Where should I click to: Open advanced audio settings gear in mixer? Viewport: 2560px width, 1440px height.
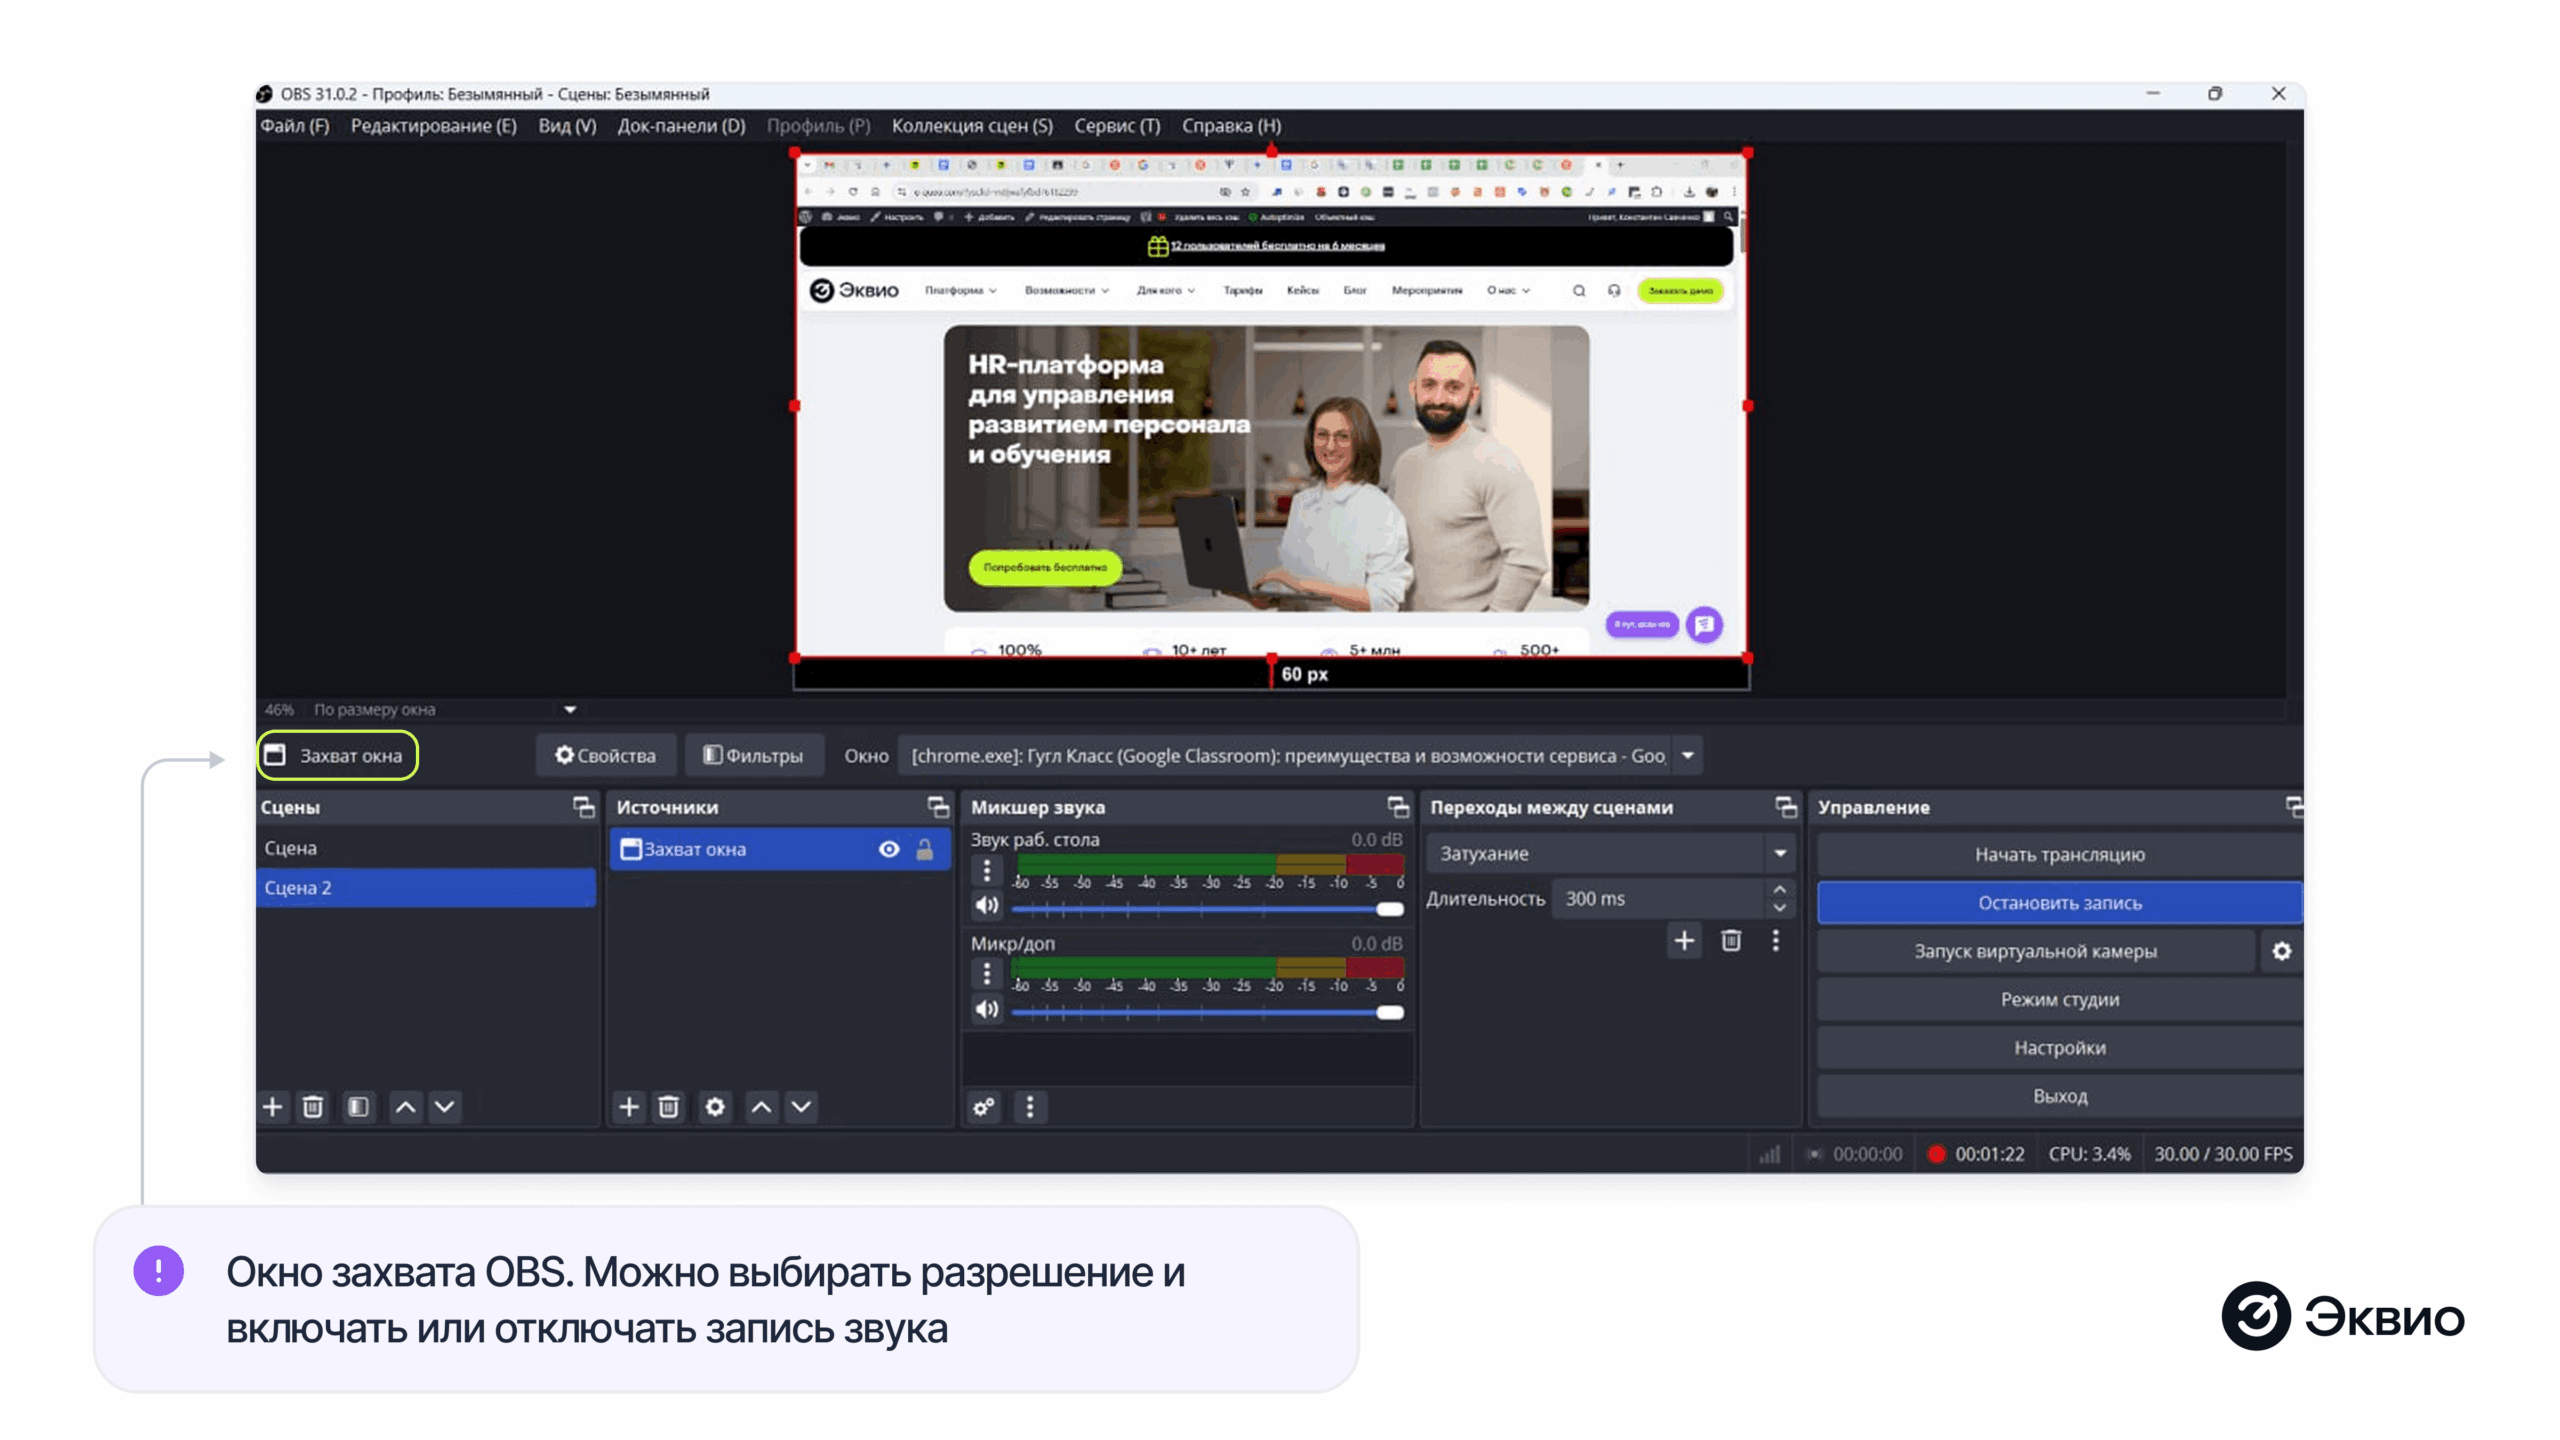pos(984,1107)
